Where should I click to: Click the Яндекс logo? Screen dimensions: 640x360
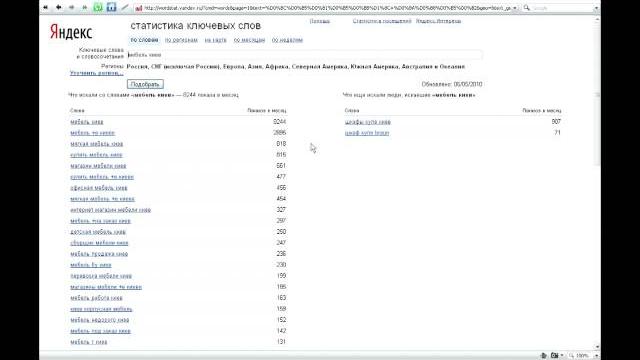coord(71,32)
